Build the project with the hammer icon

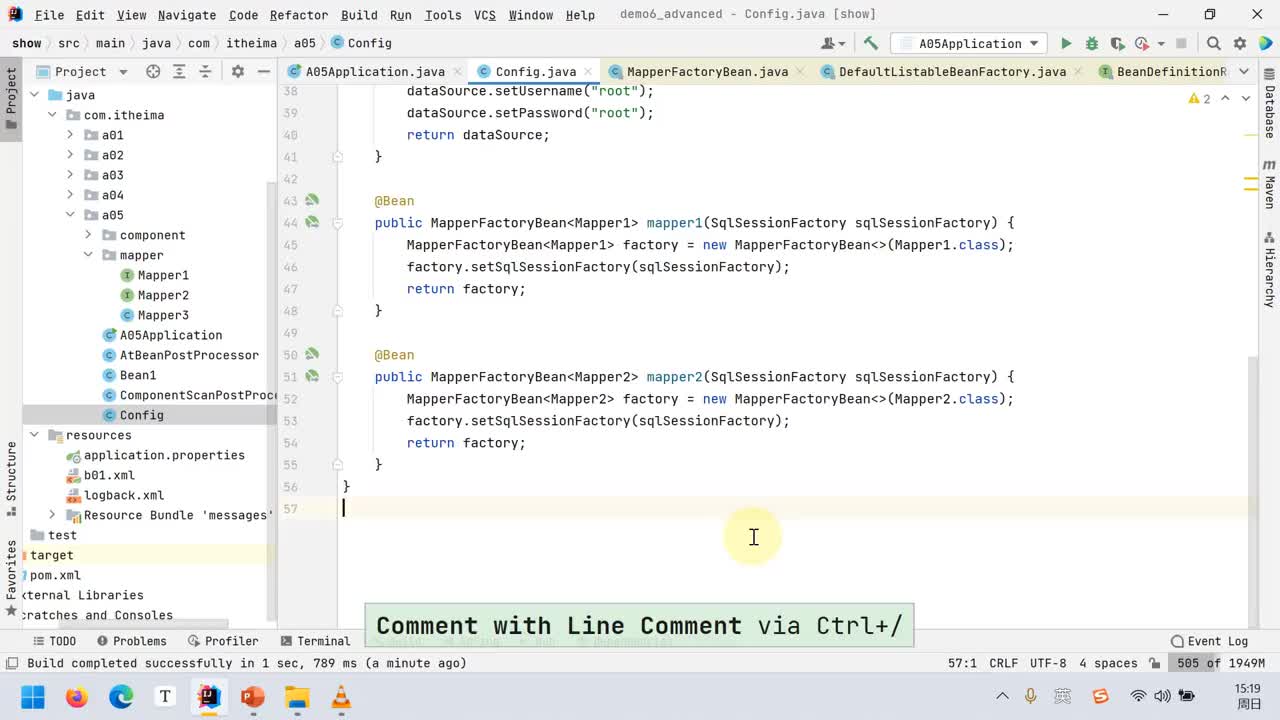[870, 43]
